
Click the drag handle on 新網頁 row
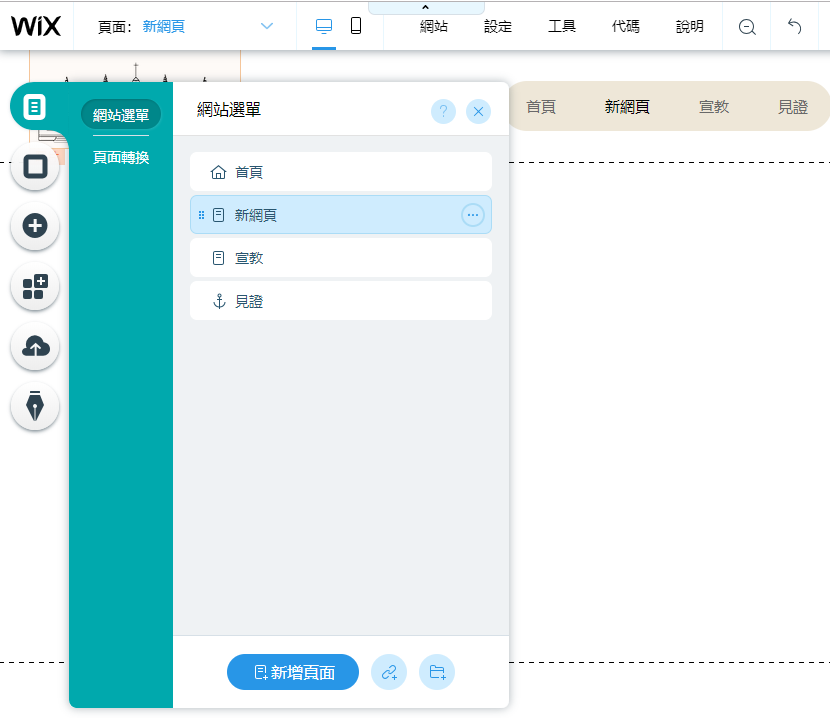(201, 215)
